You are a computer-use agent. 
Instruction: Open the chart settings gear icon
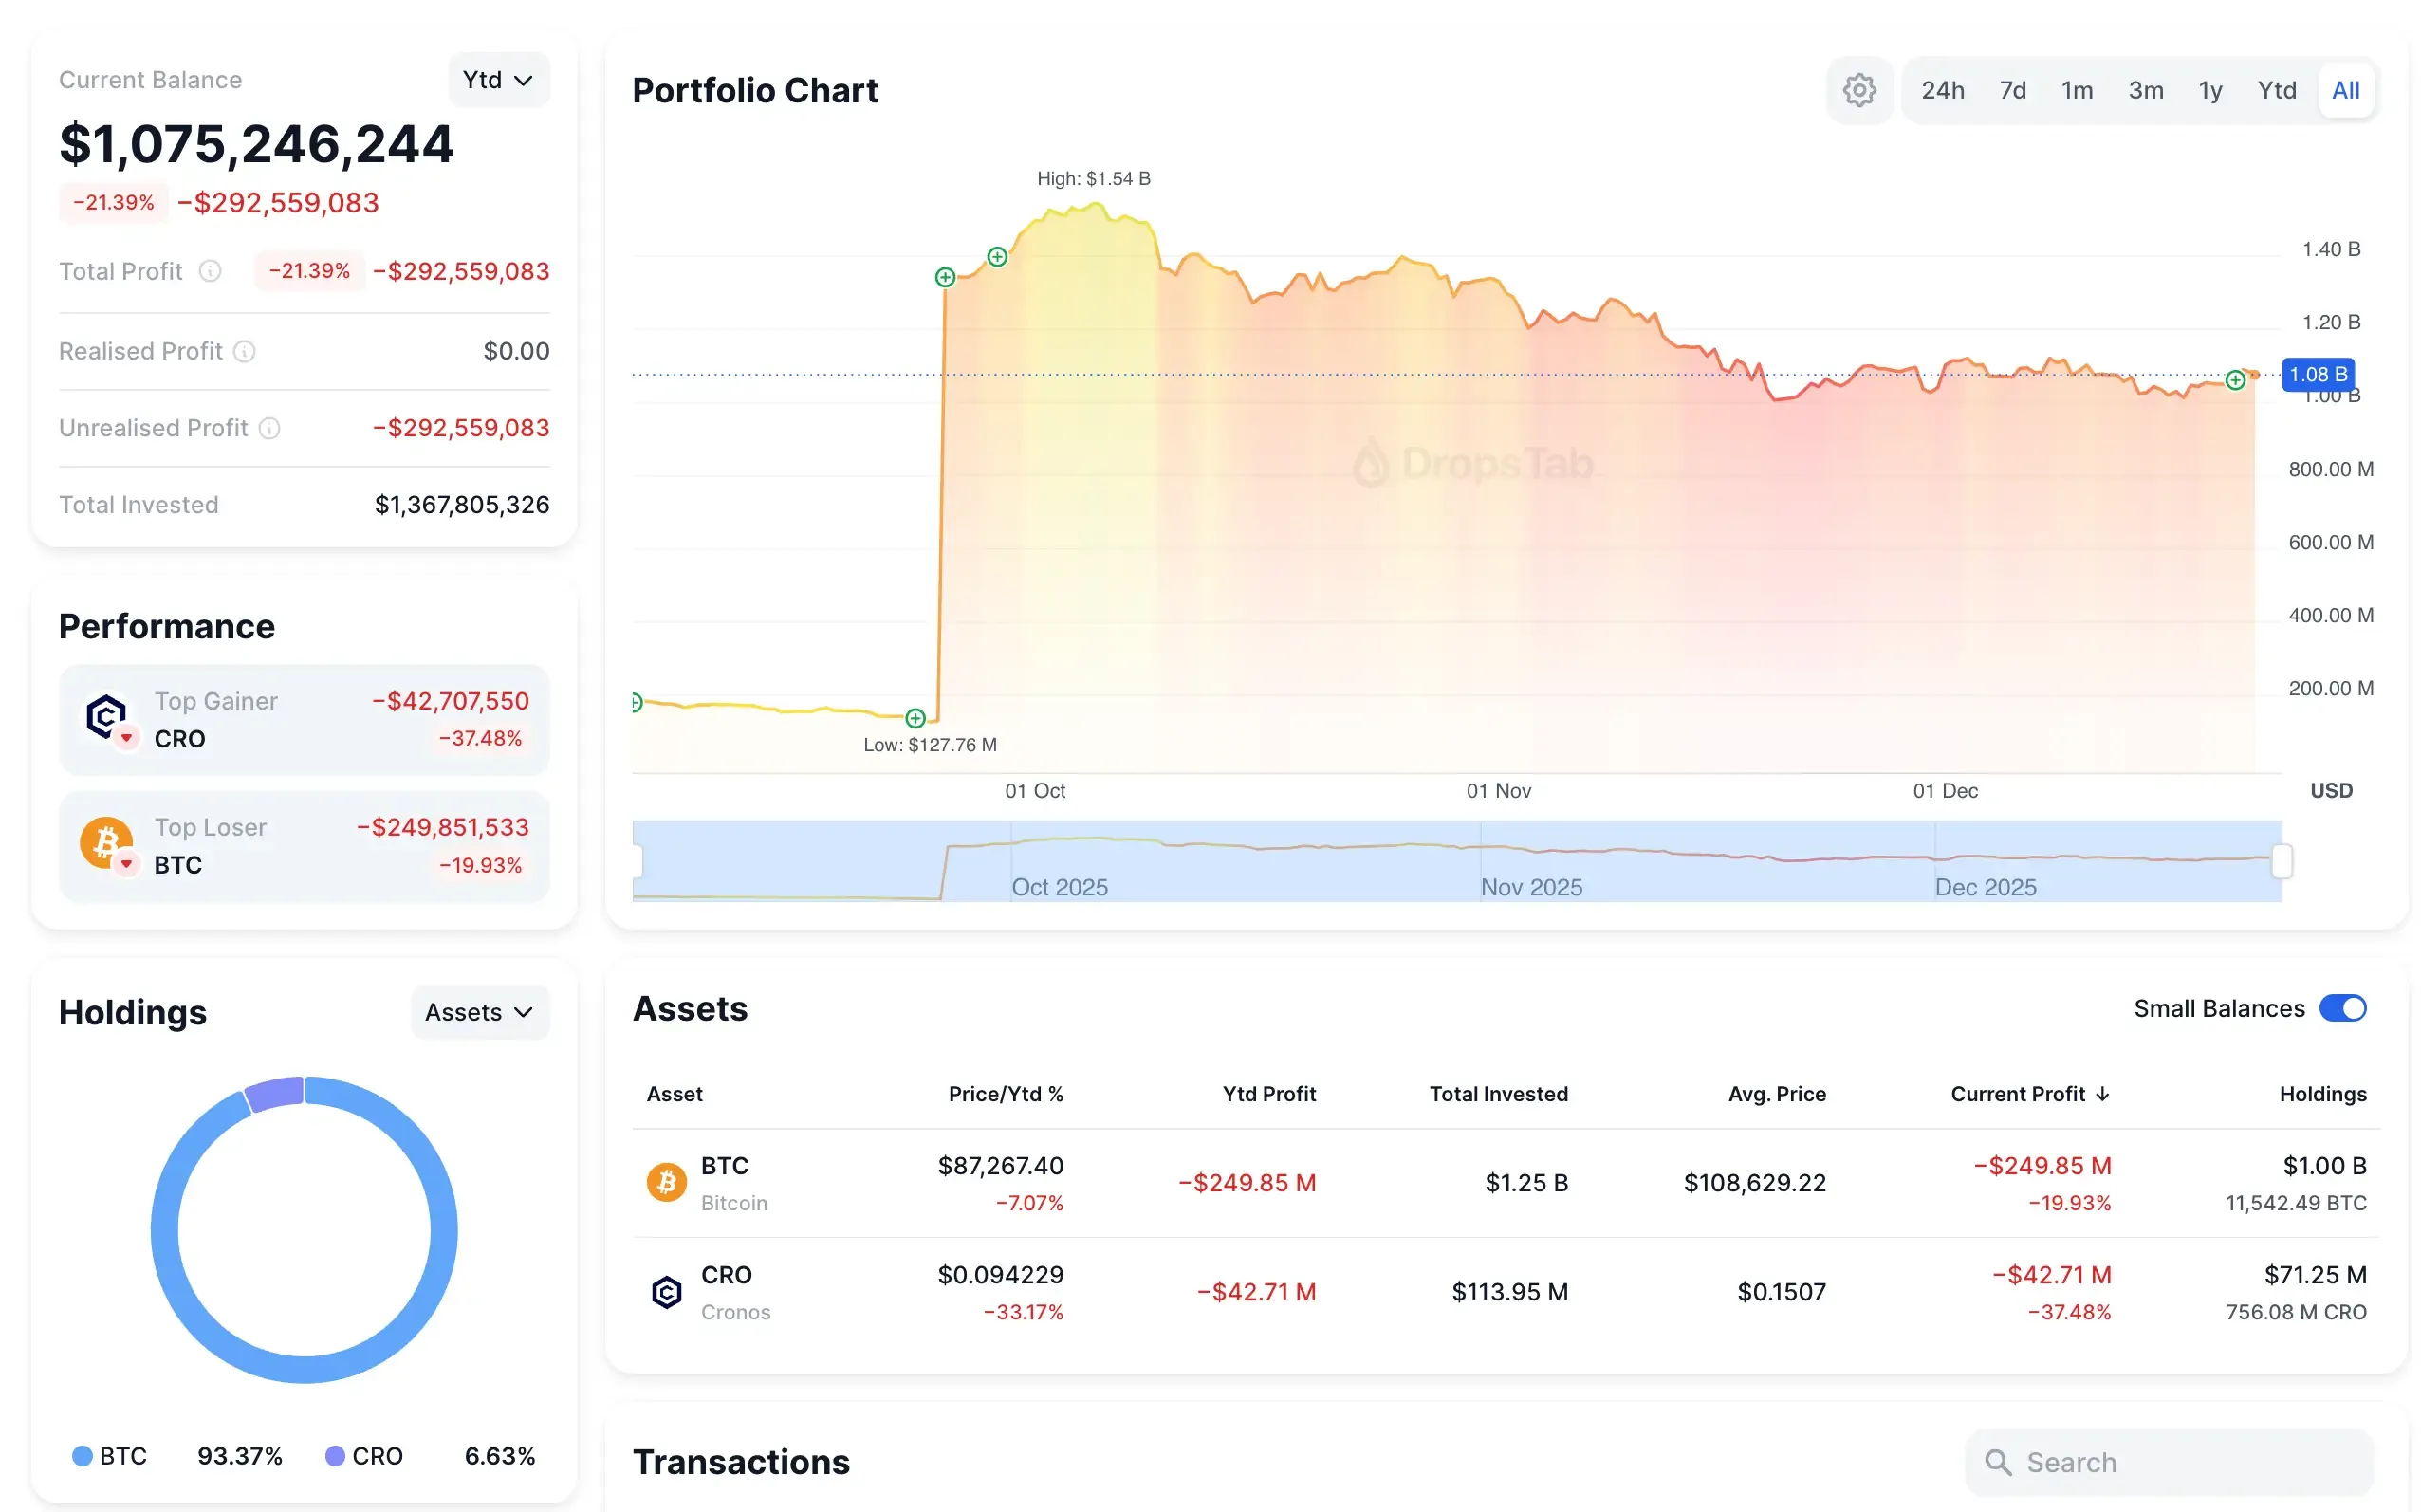click(x=1859, y=90)
